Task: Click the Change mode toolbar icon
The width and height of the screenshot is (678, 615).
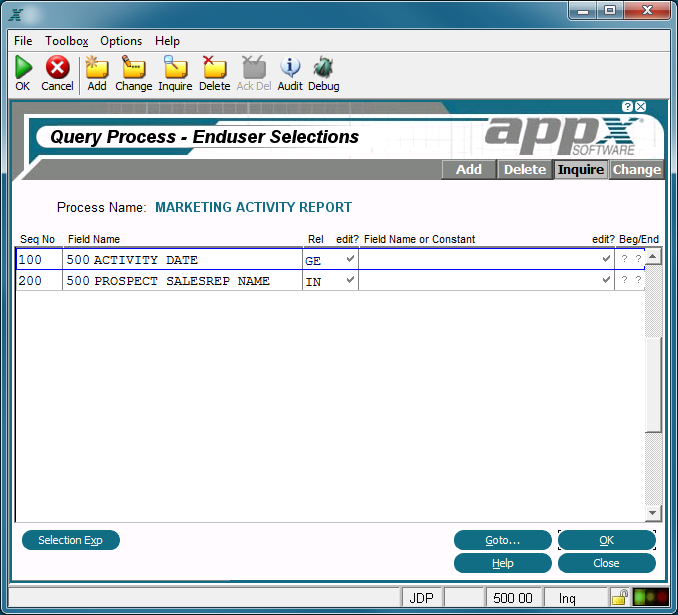Action: pyautogui.click(x=134, y=67)
